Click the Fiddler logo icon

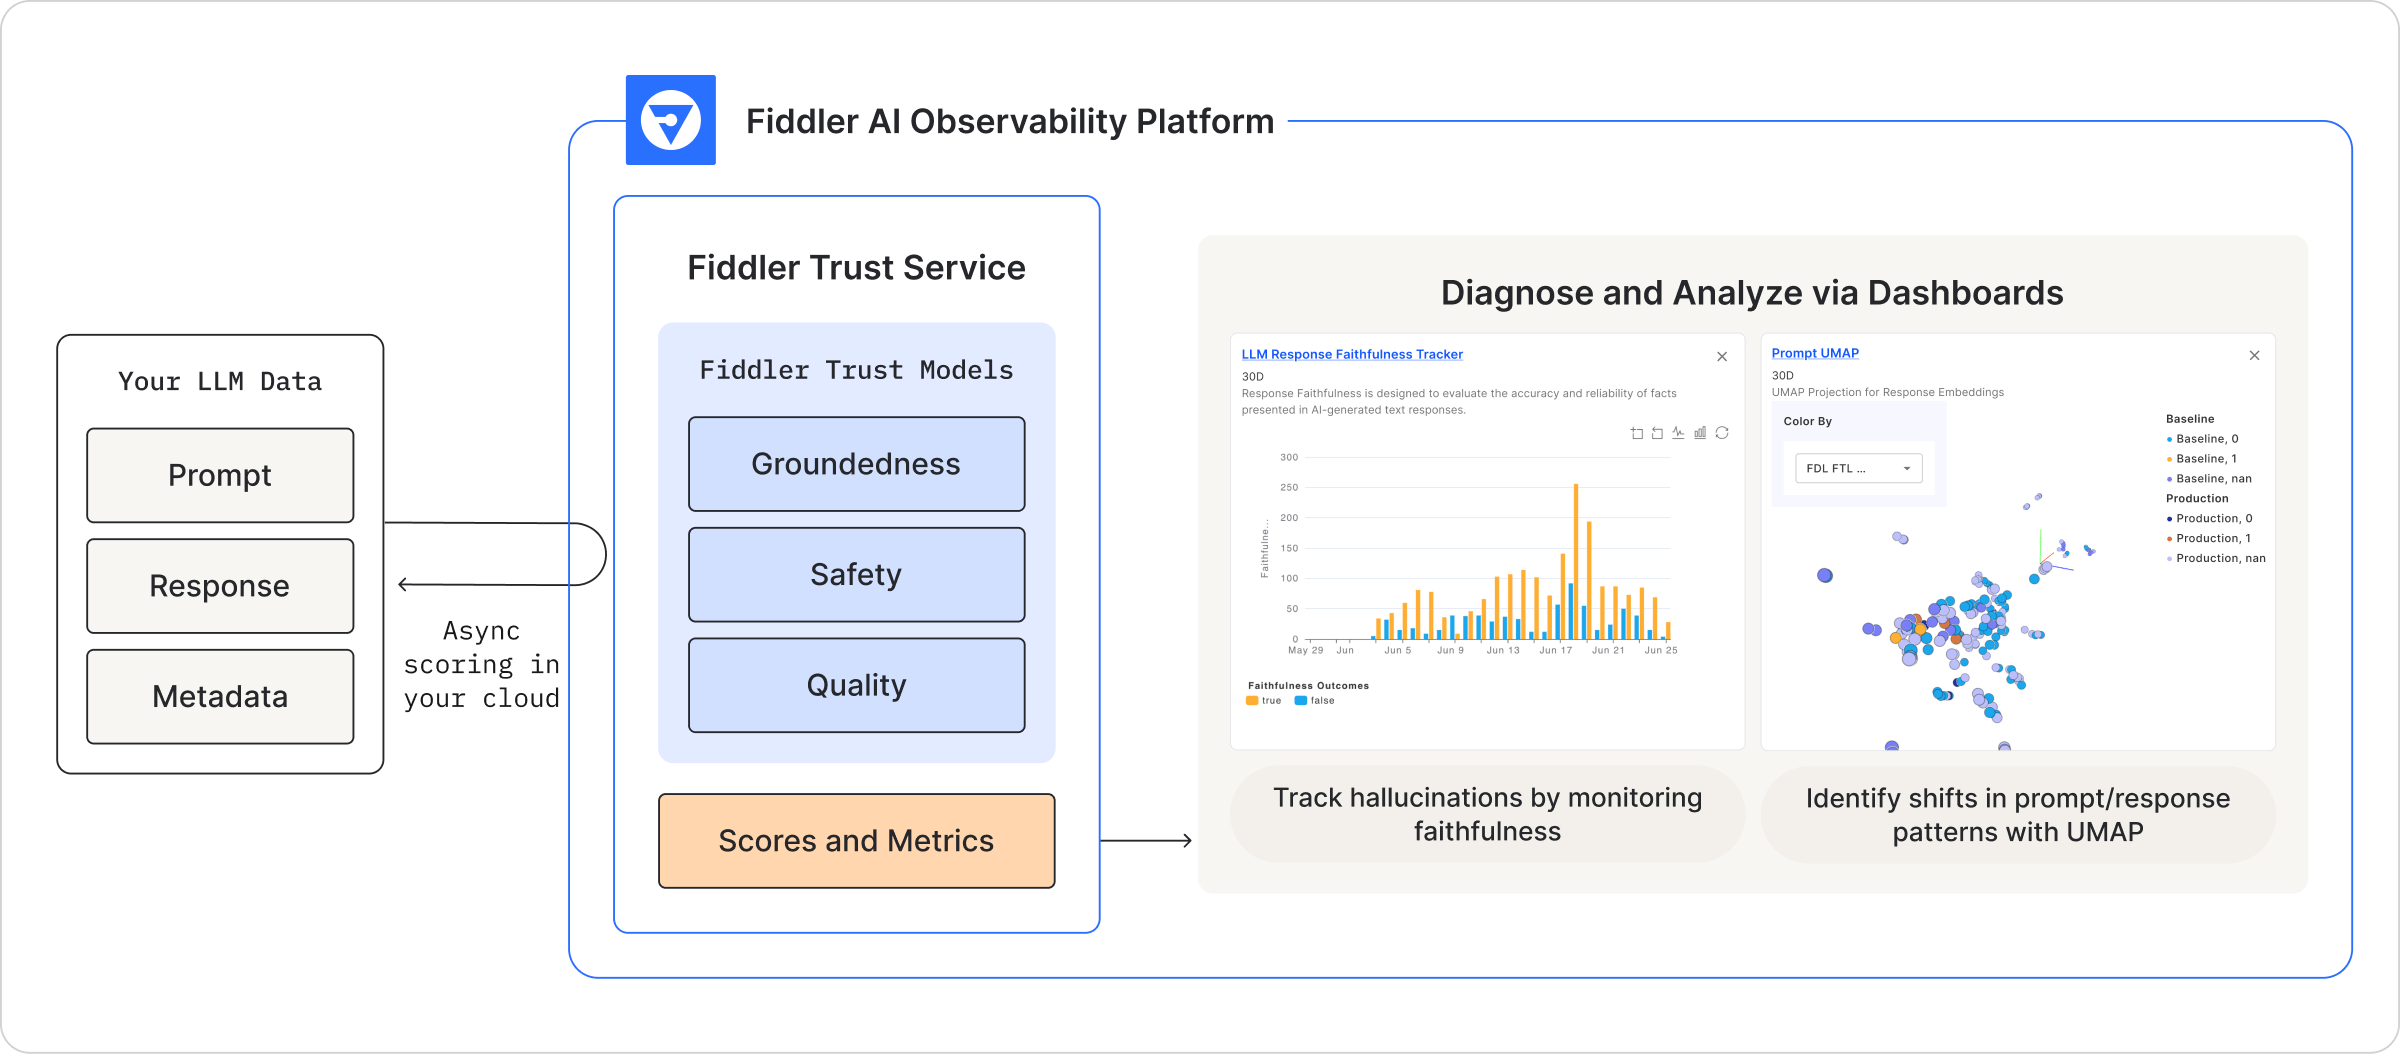(671, 120)
